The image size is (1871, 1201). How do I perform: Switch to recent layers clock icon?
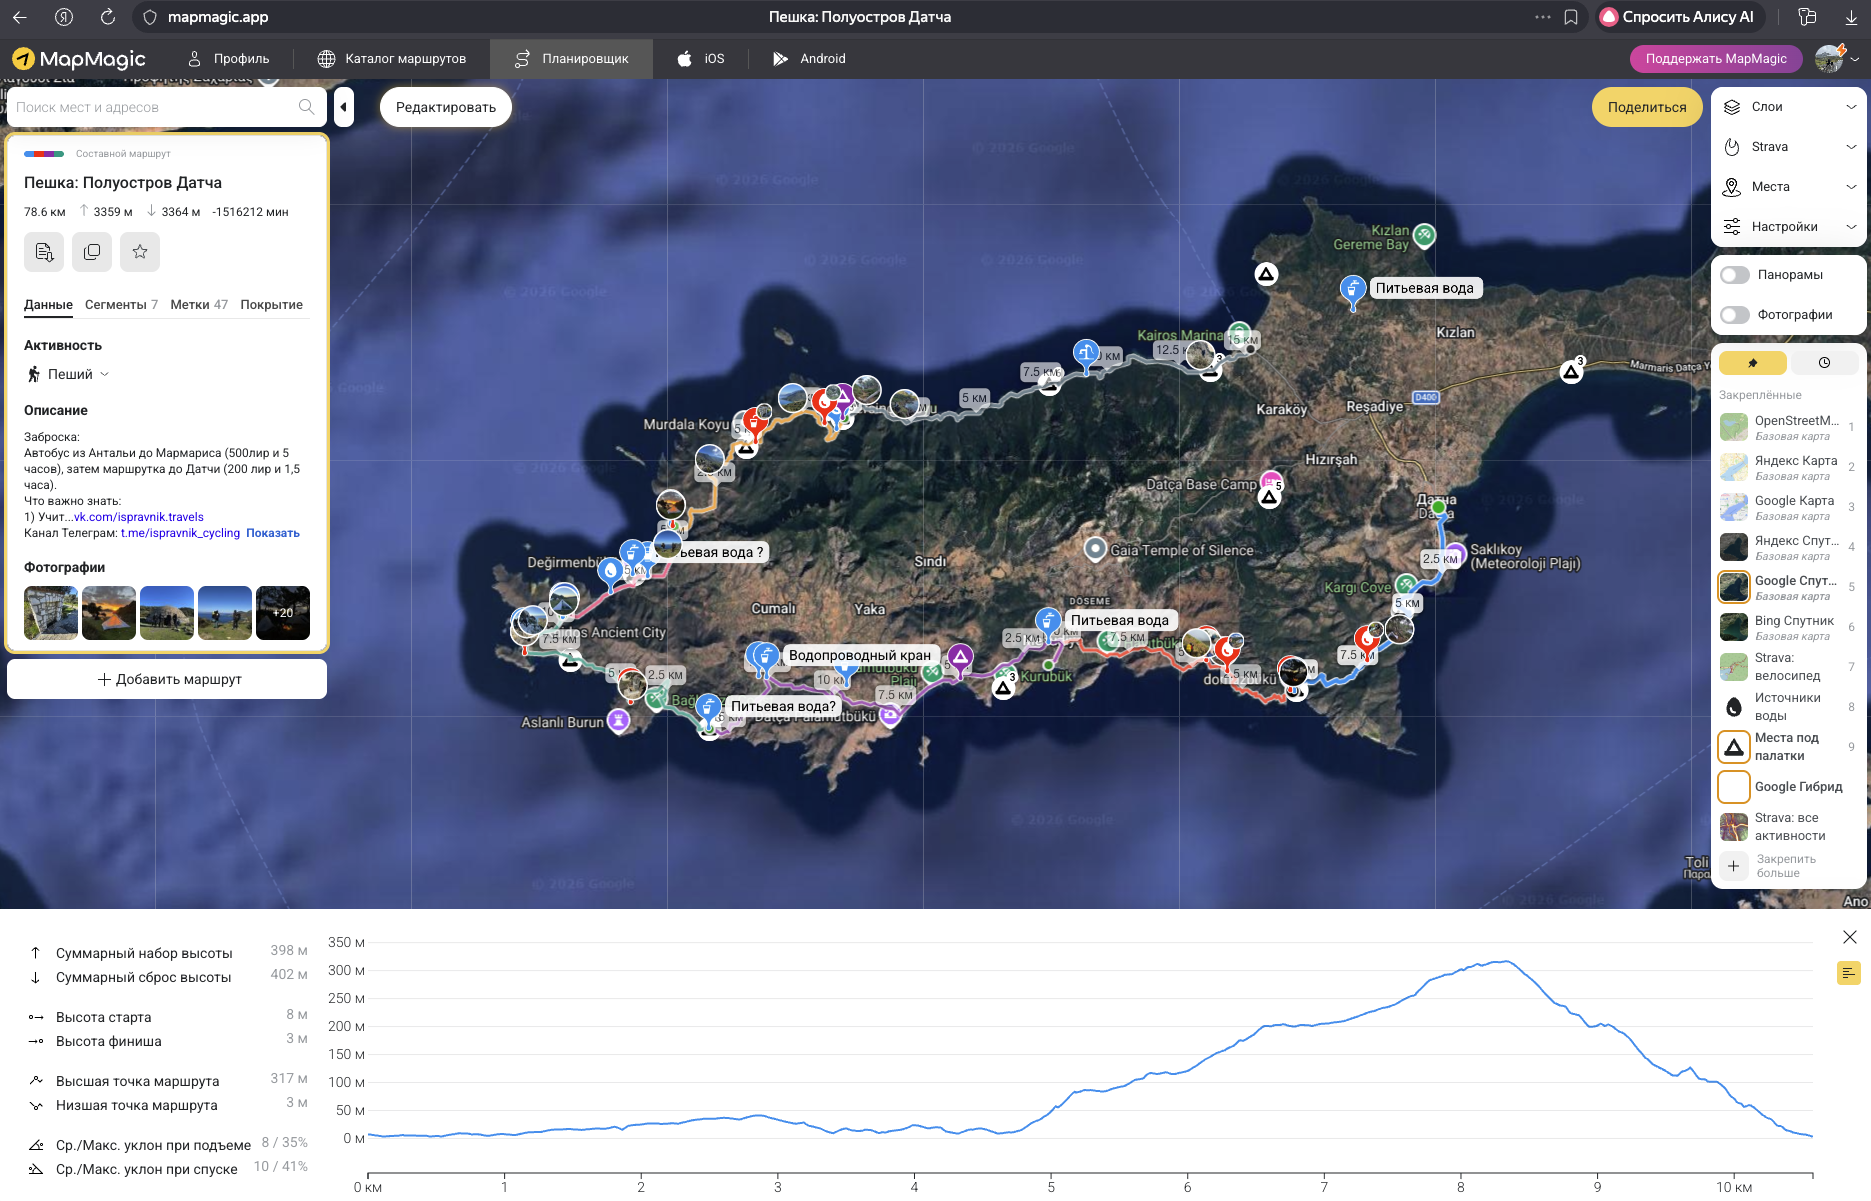pyautogui.click(x=1824, y=363)
